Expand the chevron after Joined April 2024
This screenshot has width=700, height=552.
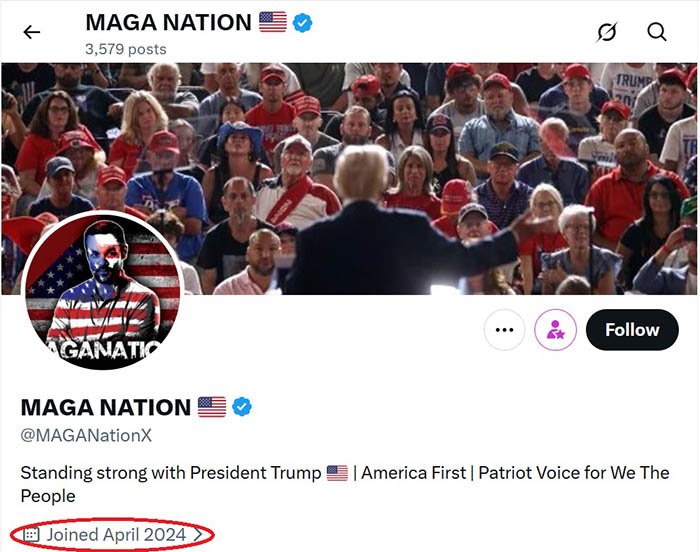(198, 535)
